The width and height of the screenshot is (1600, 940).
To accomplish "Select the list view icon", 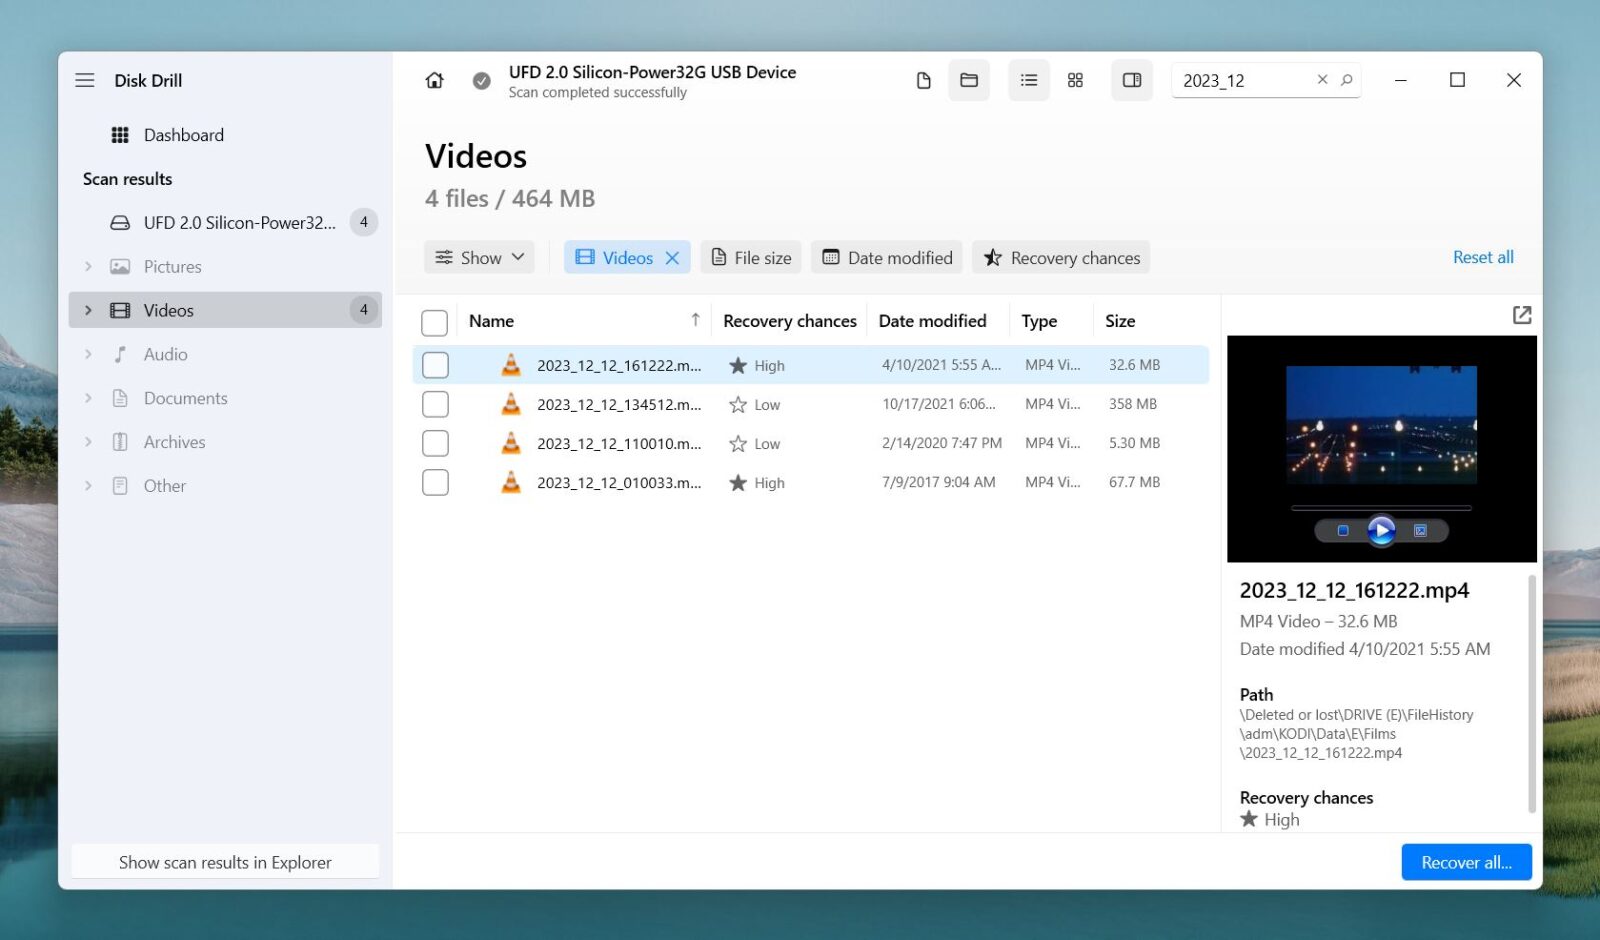I will [x=1028, y=80].
